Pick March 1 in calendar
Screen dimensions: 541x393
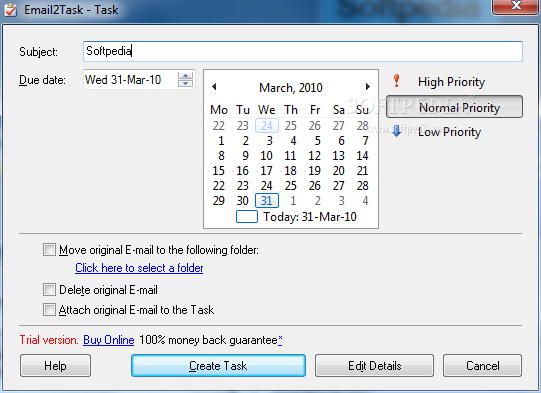(x=221, y=141)
